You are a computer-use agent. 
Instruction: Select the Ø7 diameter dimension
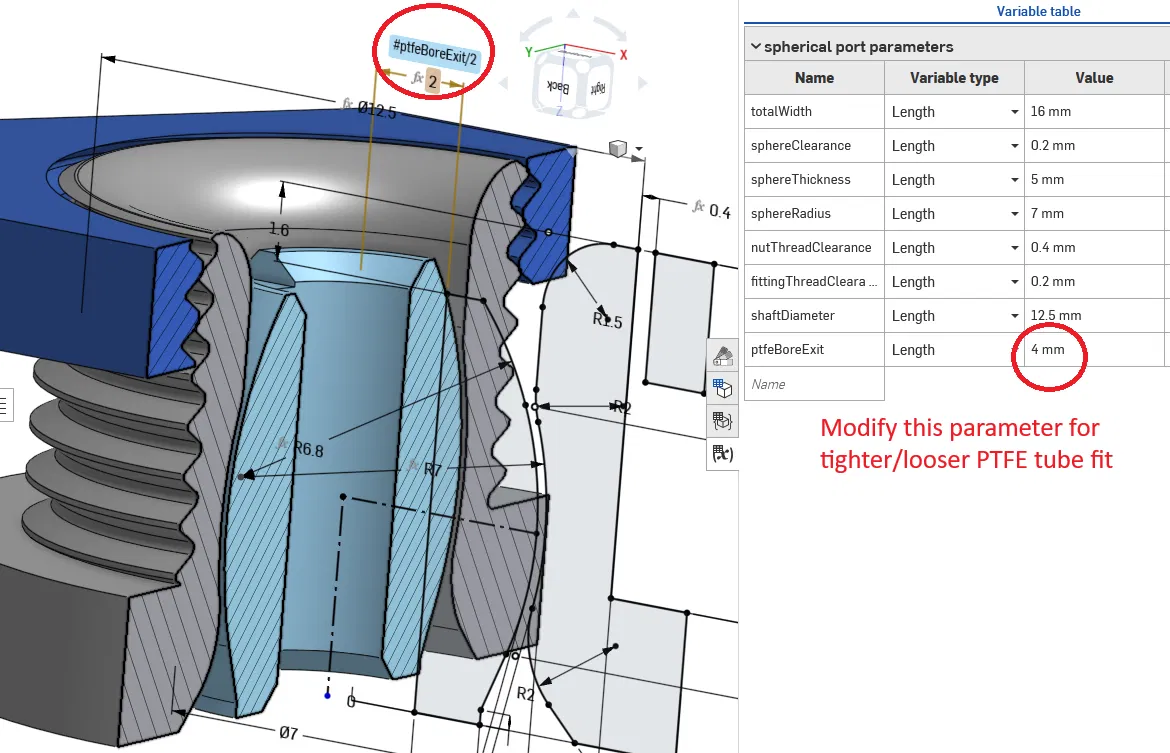tap(289, 734)
